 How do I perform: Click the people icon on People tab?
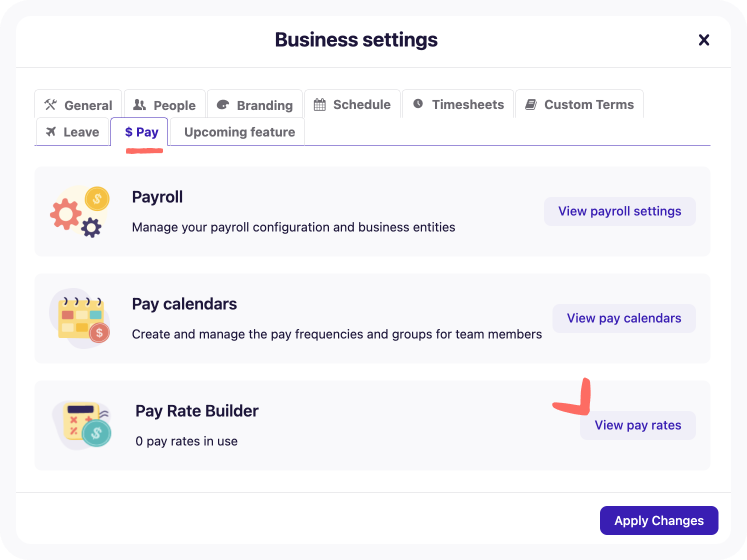click(139, 105)
